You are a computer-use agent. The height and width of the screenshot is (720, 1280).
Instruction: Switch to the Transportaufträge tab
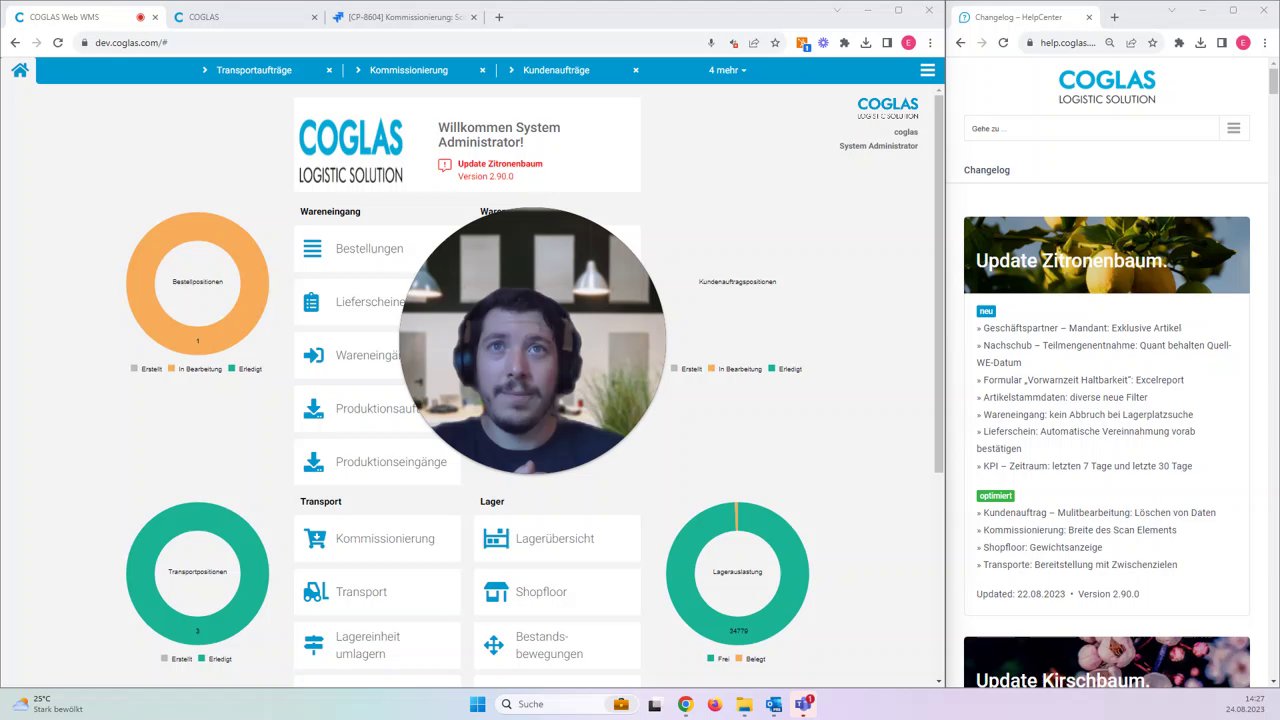coord(254,70)
